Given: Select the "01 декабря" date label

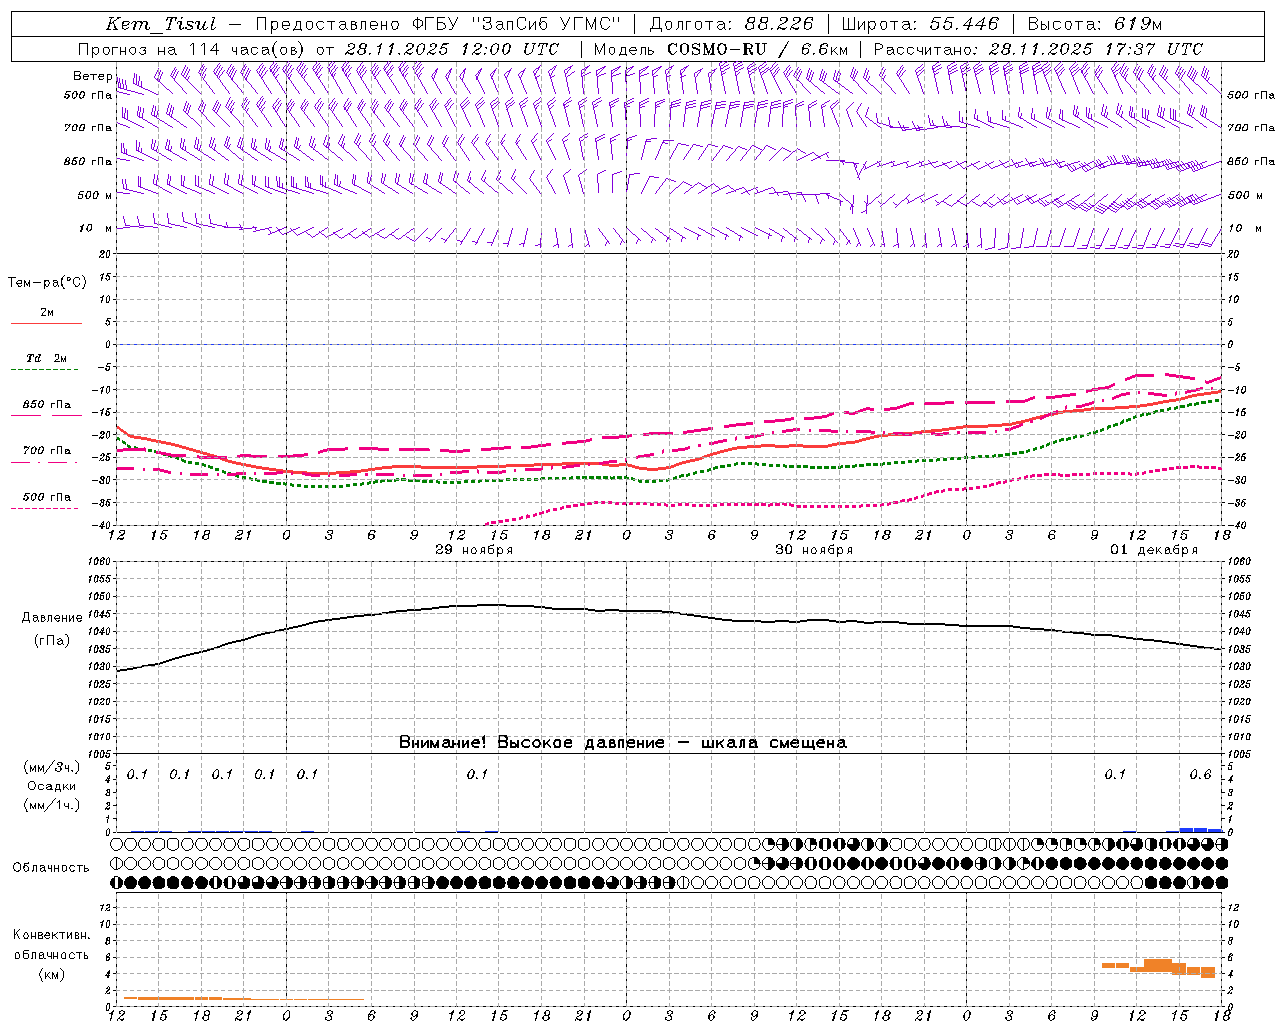Looking at the screenshot, I should tap(1154, 550).
